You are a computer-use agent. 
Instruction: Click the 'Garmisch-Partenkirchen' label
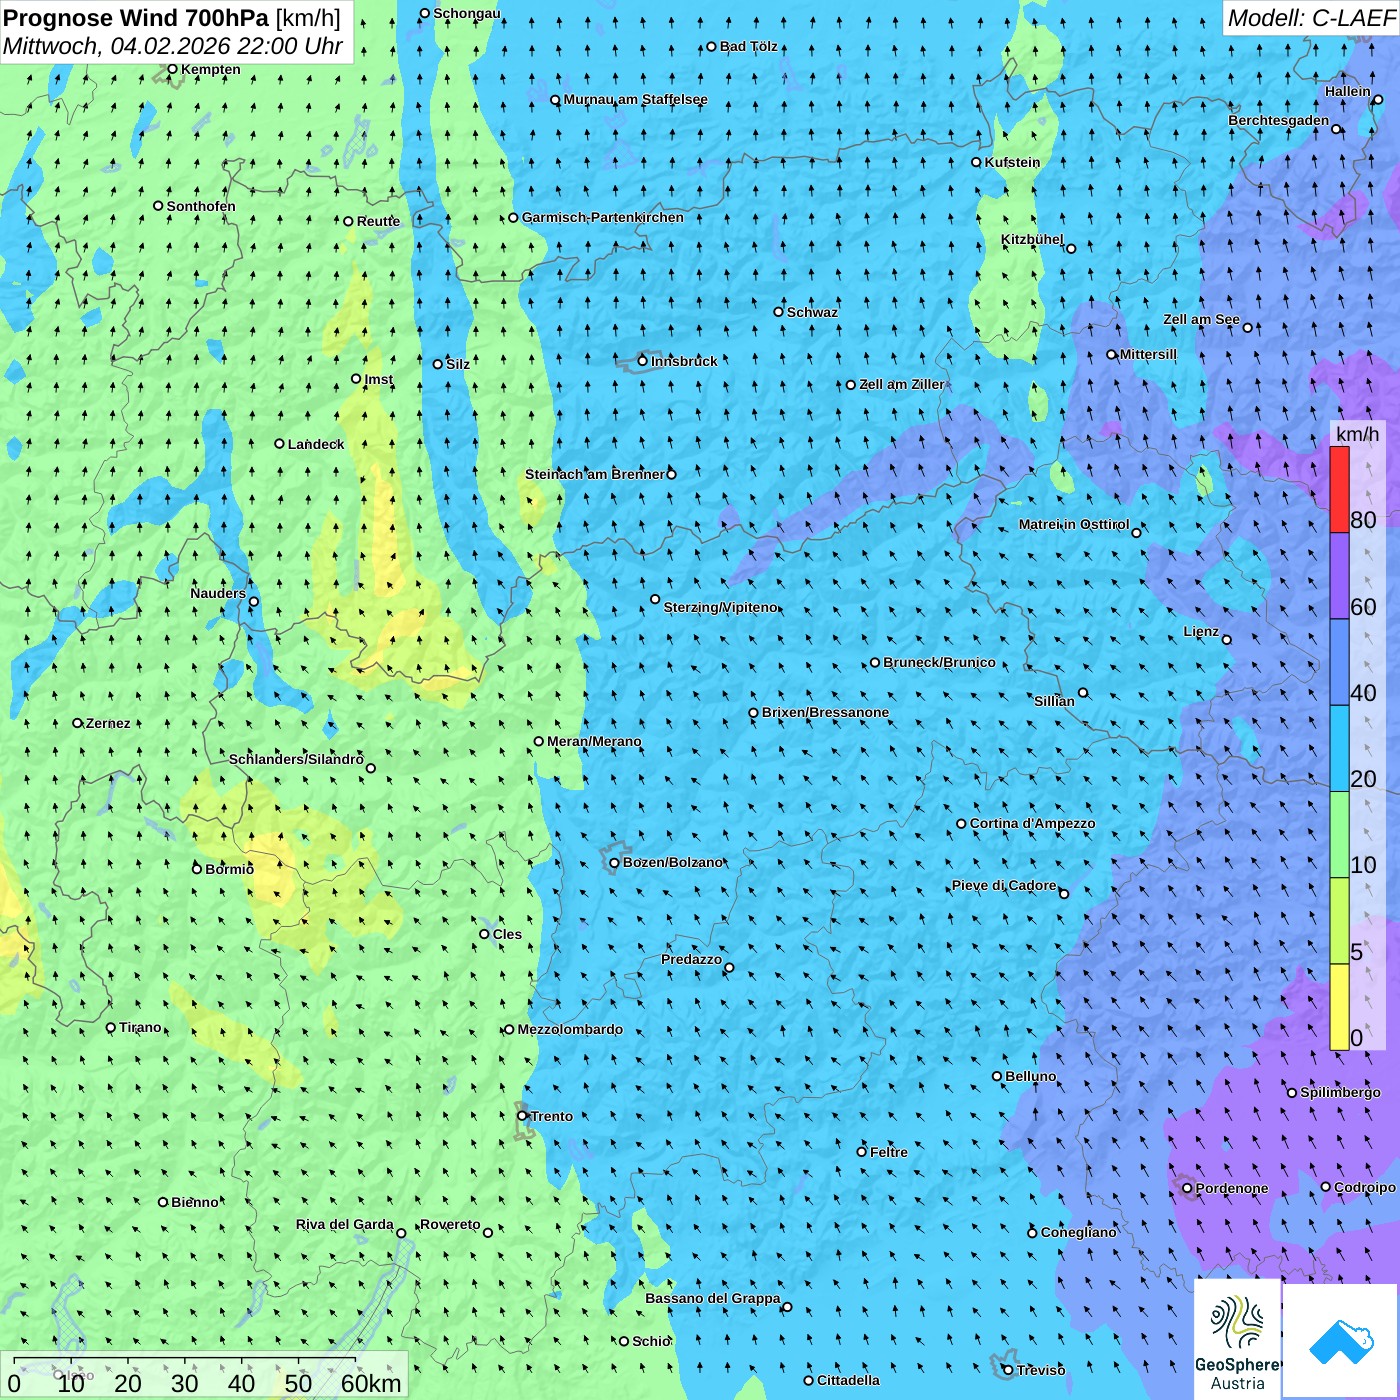[603, 217]
